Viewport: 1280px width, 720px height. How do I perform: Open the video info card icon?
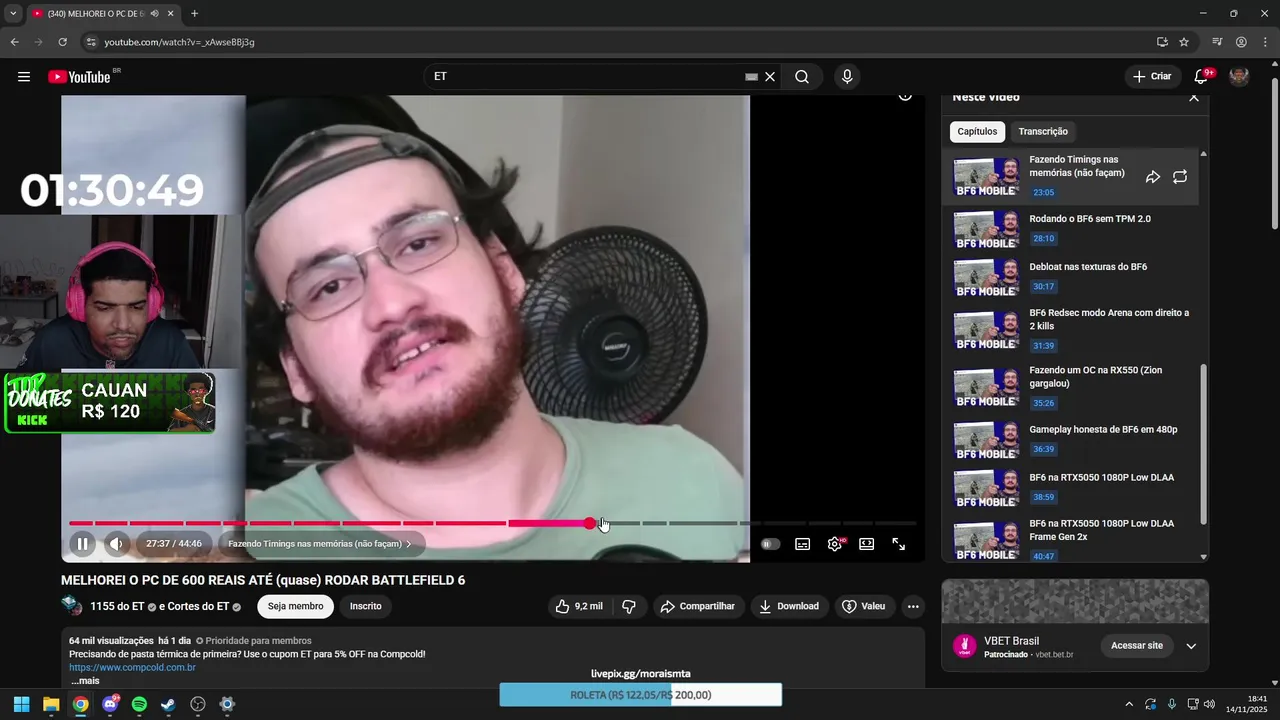[905, 96]
